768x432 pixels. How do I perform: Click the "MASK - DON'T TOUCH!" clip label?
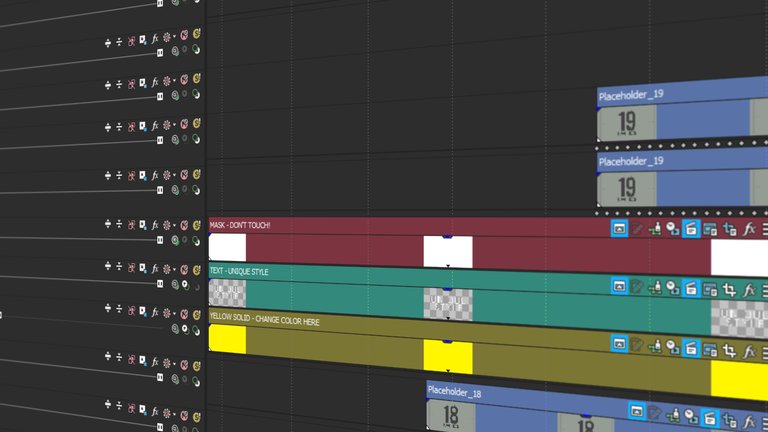(240, 225)
